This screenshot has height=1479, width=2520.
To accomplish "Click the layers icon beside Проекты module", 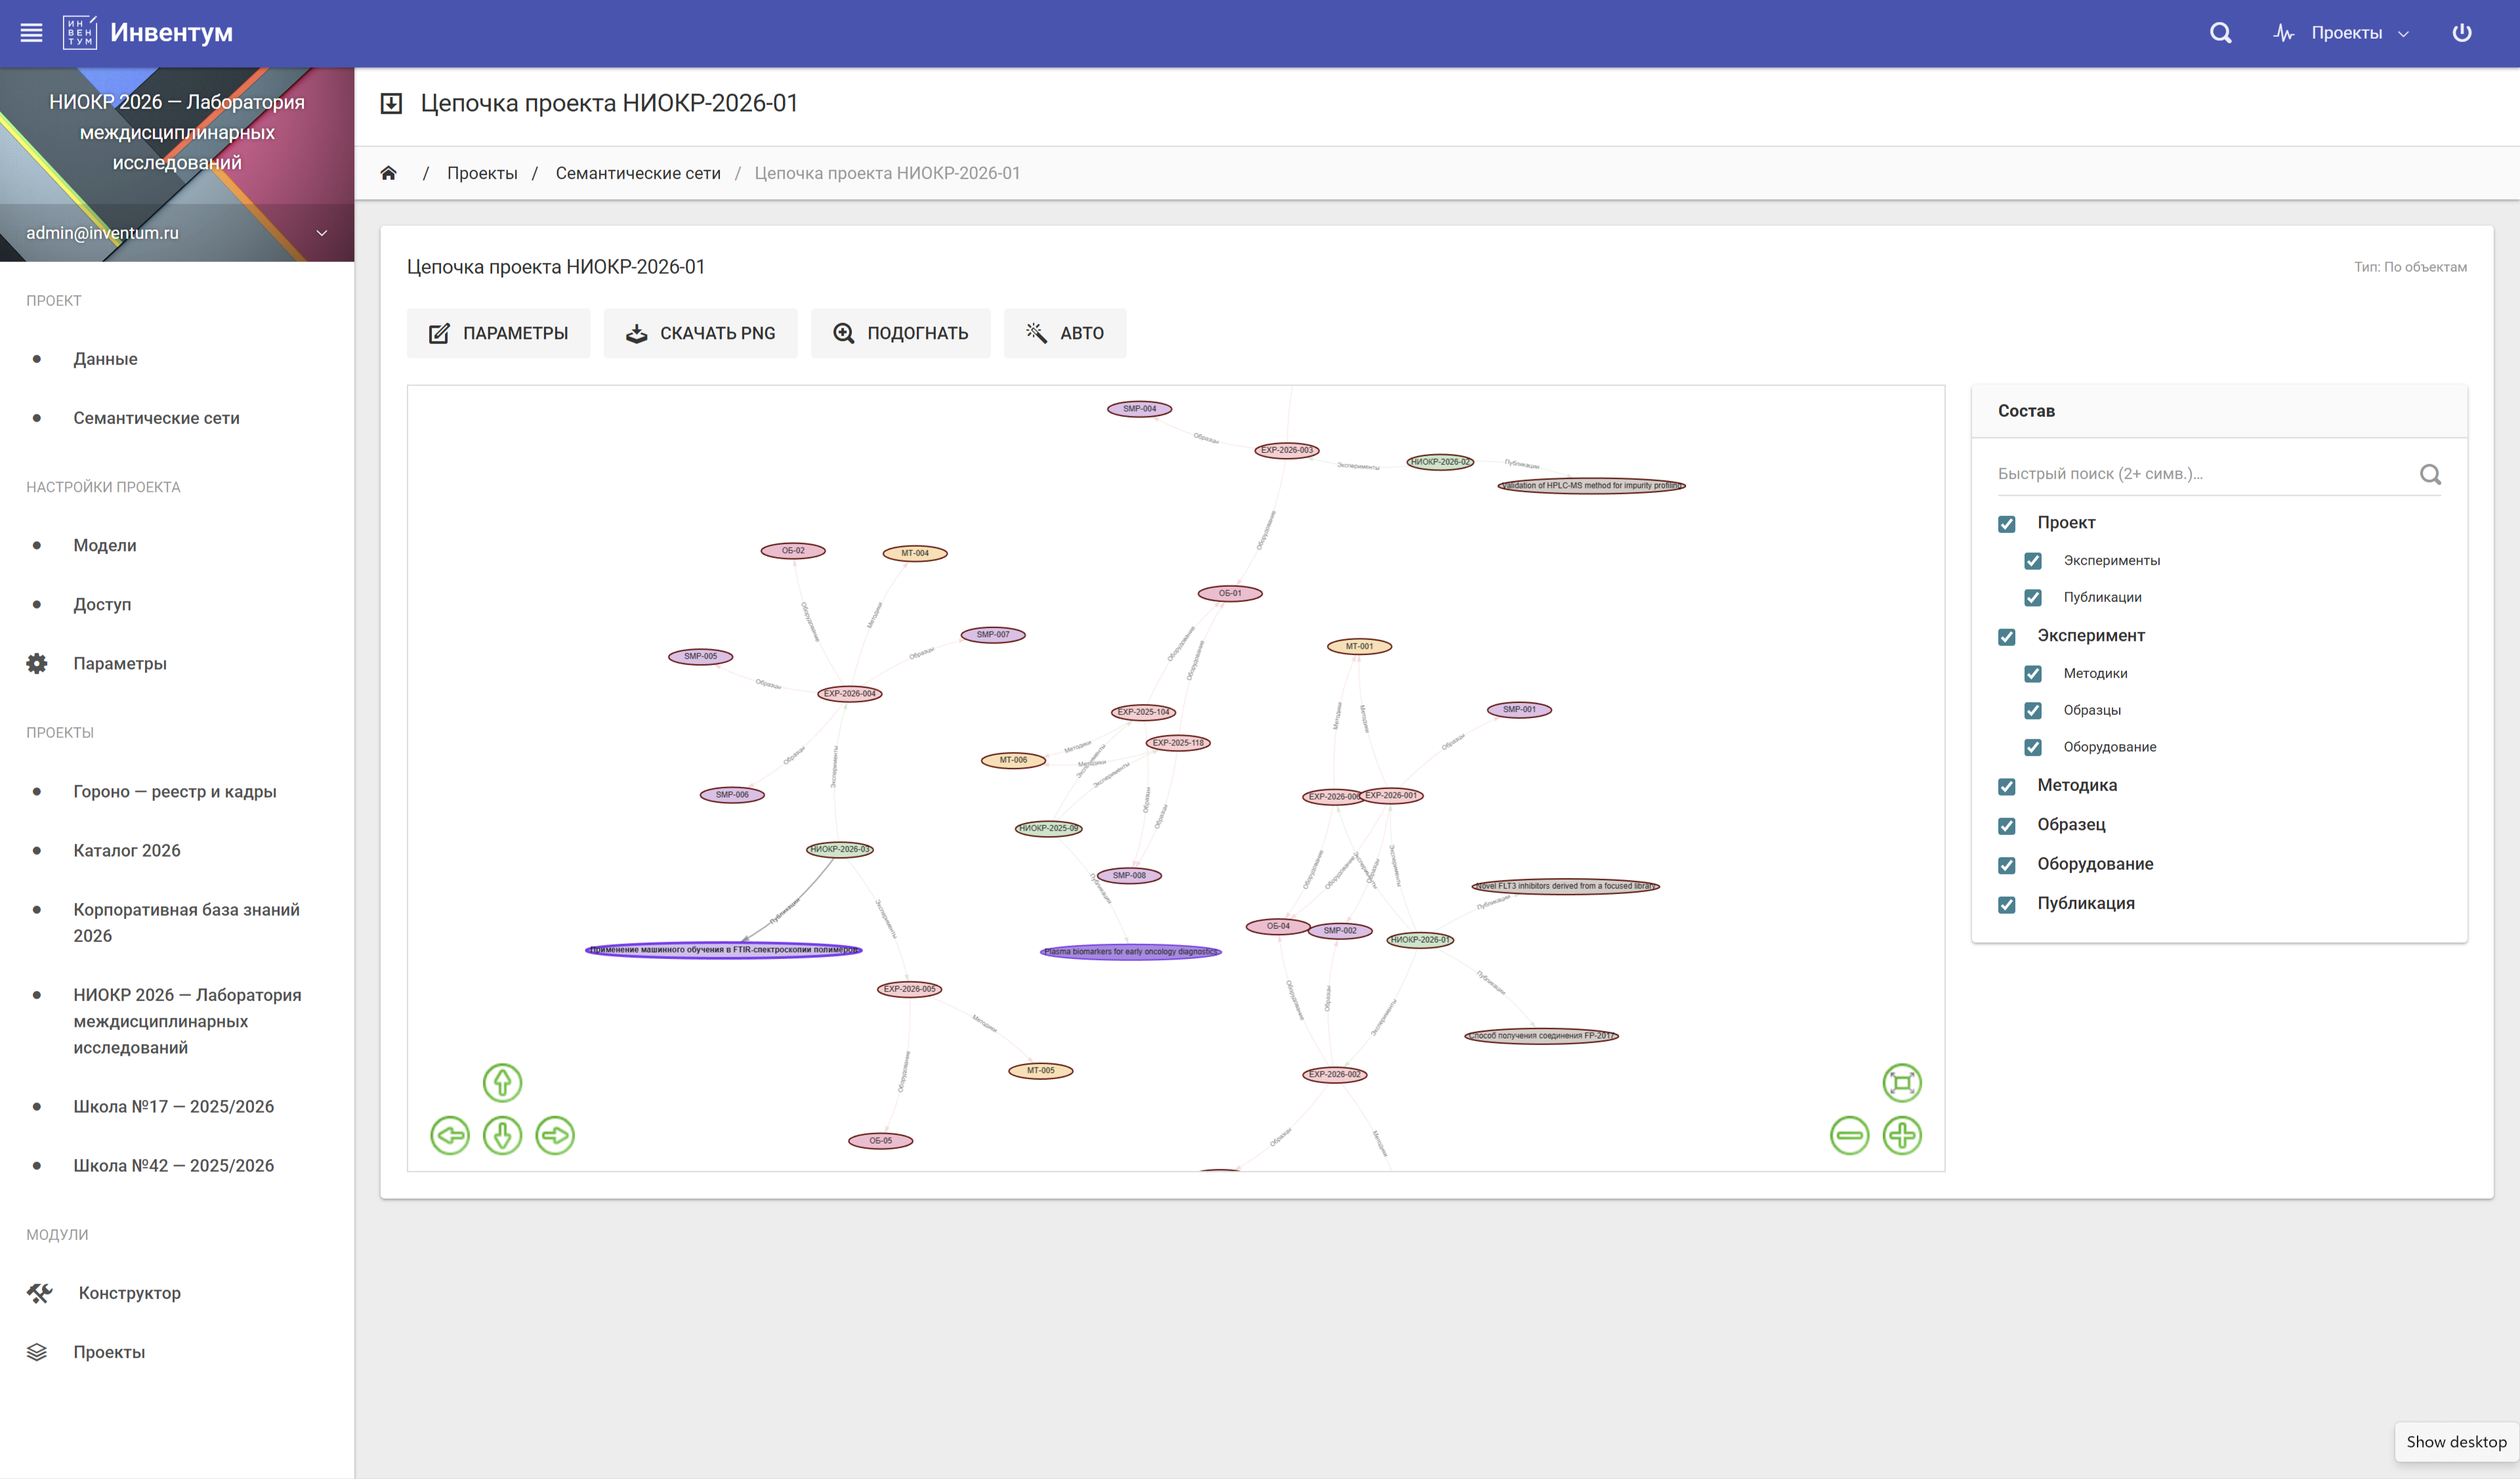I will [37, 1352].
